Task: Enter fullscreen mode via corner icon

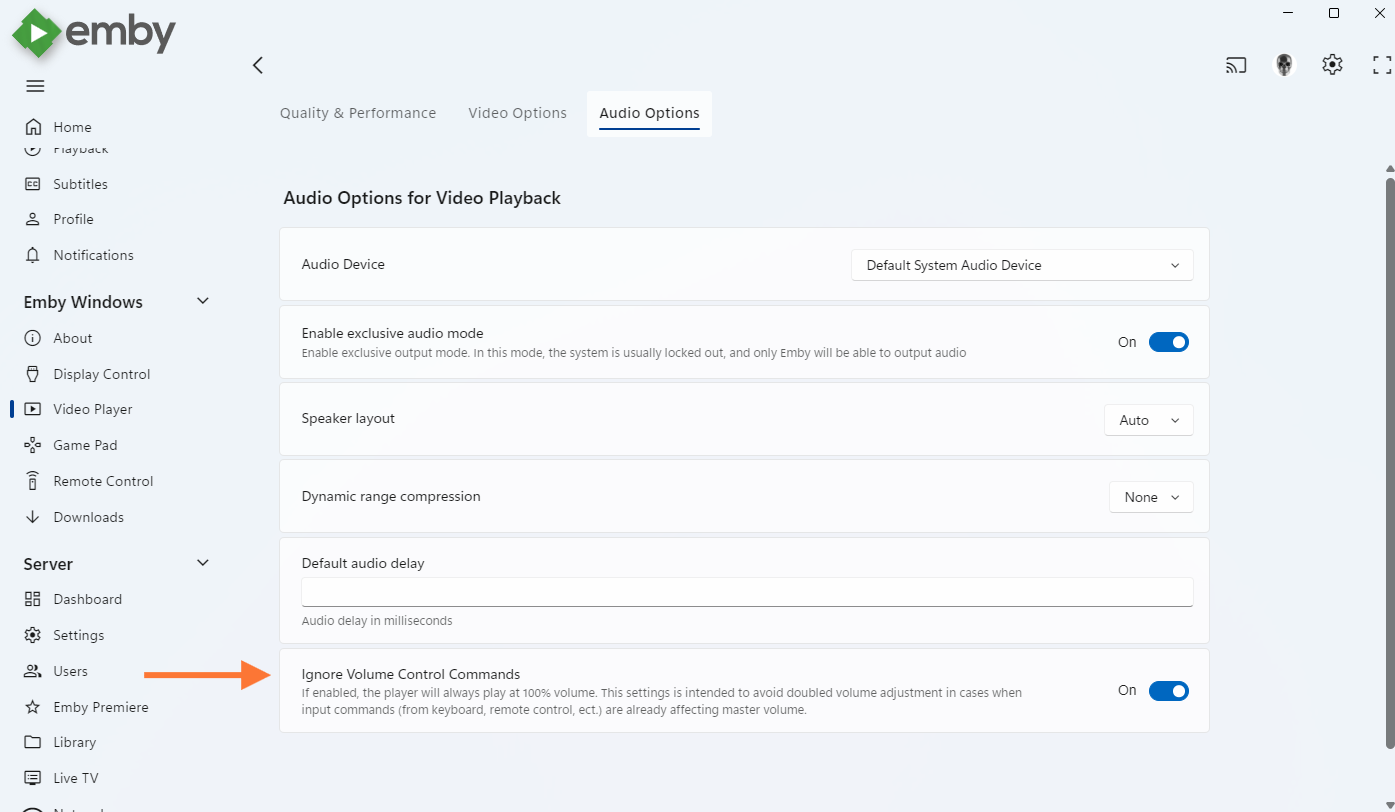Action: [1381, 66]
